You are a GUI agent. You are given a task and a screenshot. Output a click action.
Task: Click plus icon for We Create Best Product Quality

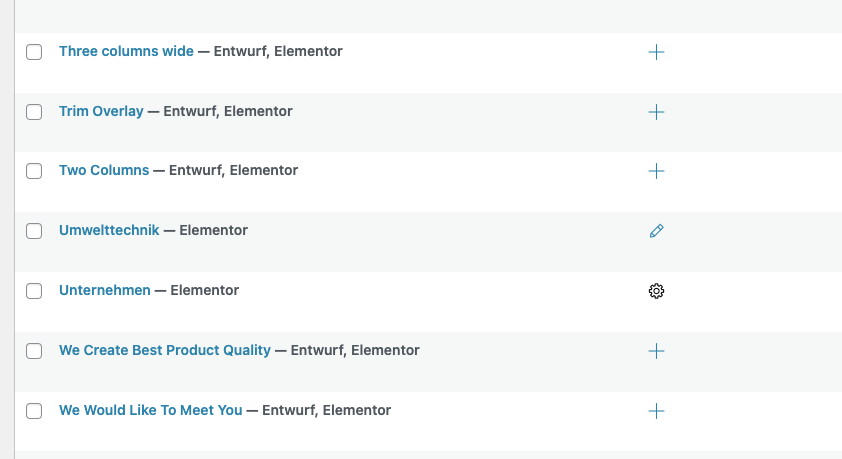(x=656, y=351)
